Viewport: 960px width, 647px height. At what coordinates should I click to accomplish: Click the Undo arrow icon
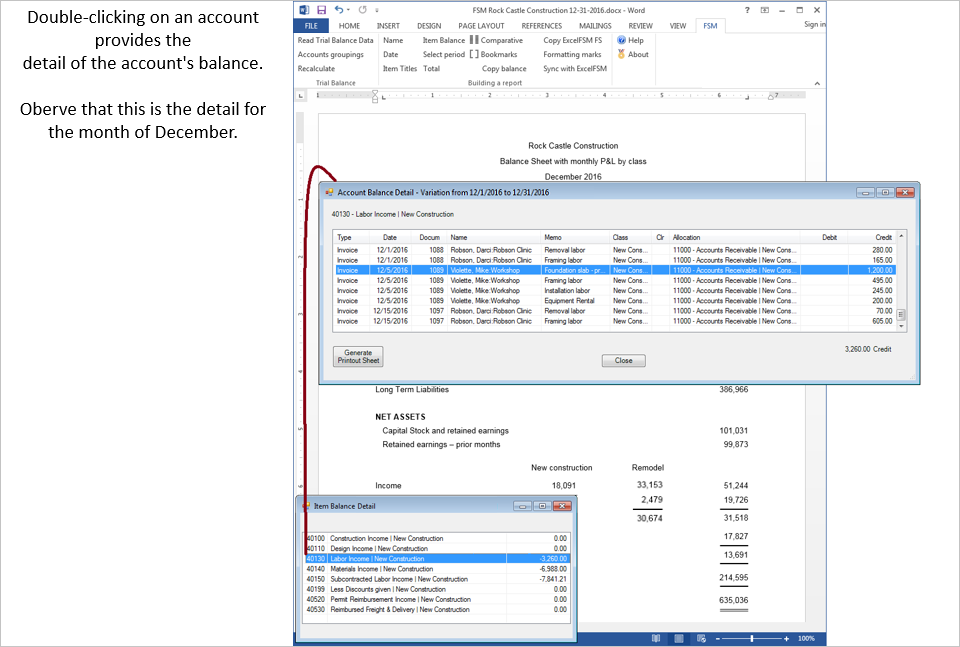click(339, 10)
